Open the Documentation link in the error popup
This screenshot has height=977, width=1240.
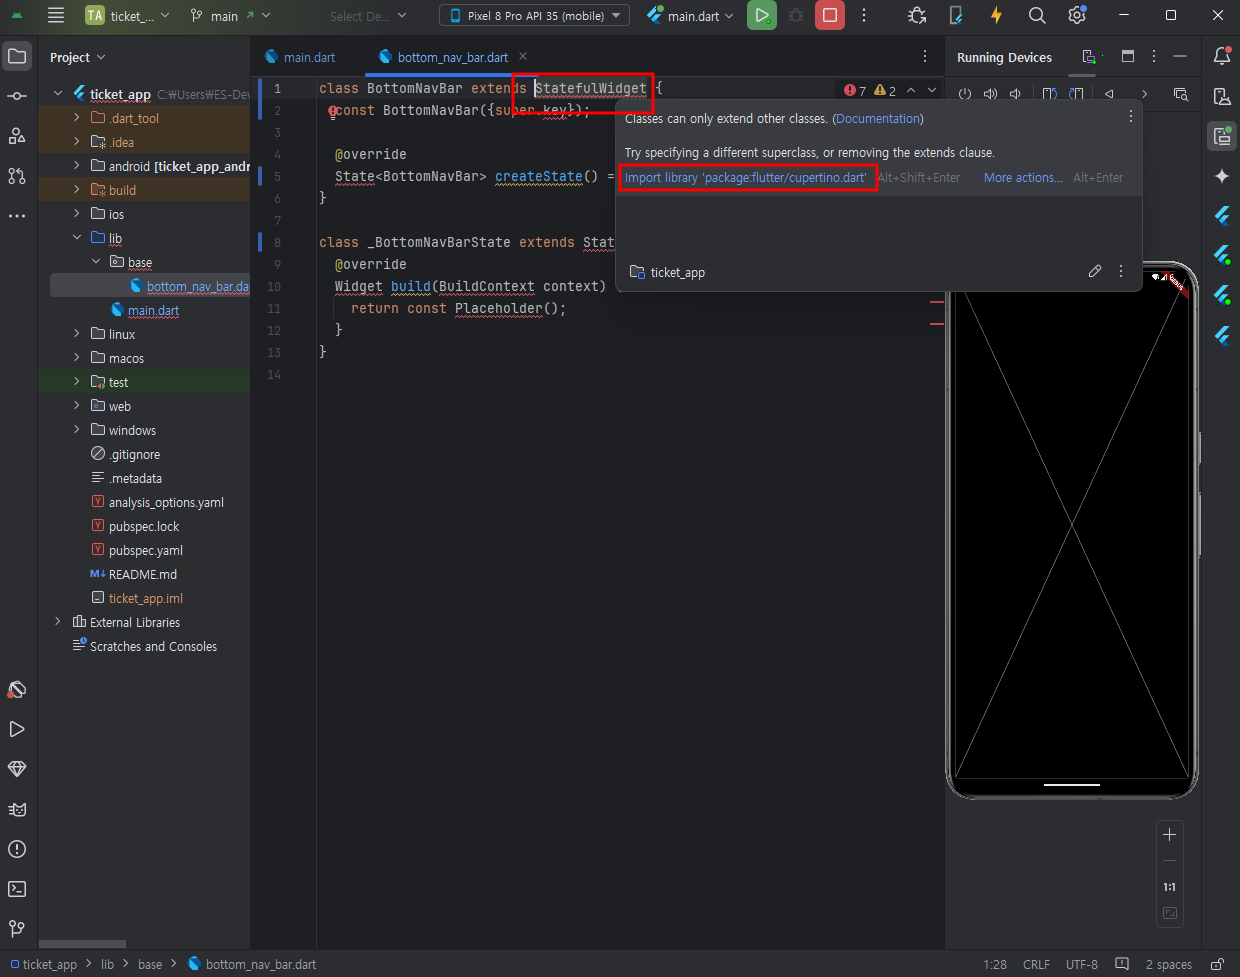[x=878, y=118]
